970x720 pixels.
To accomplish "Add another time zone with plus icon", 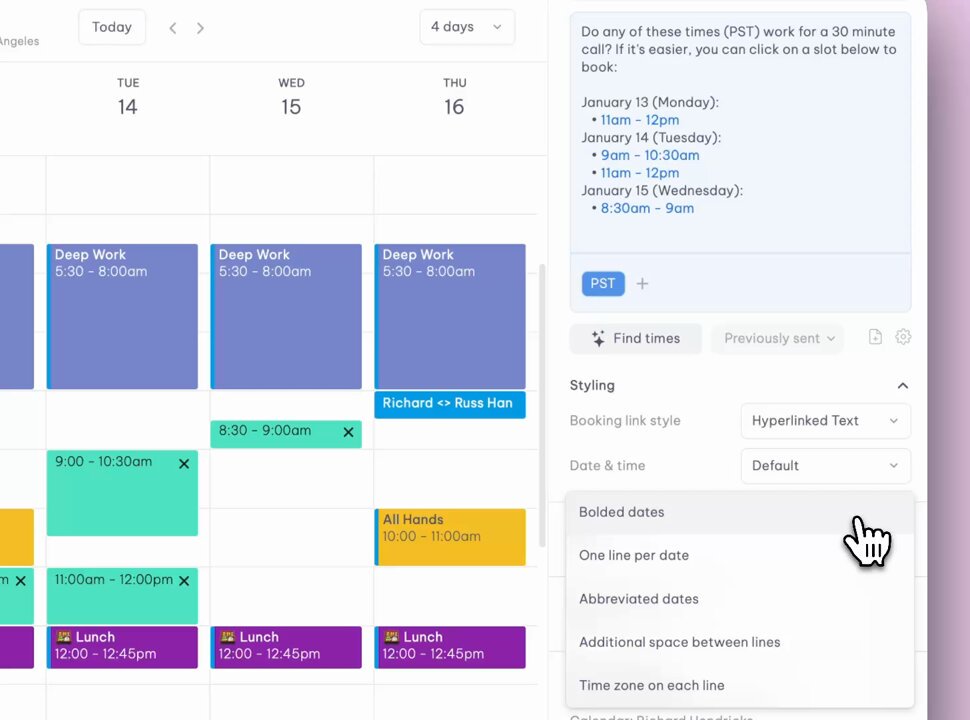I will (642, 283).
